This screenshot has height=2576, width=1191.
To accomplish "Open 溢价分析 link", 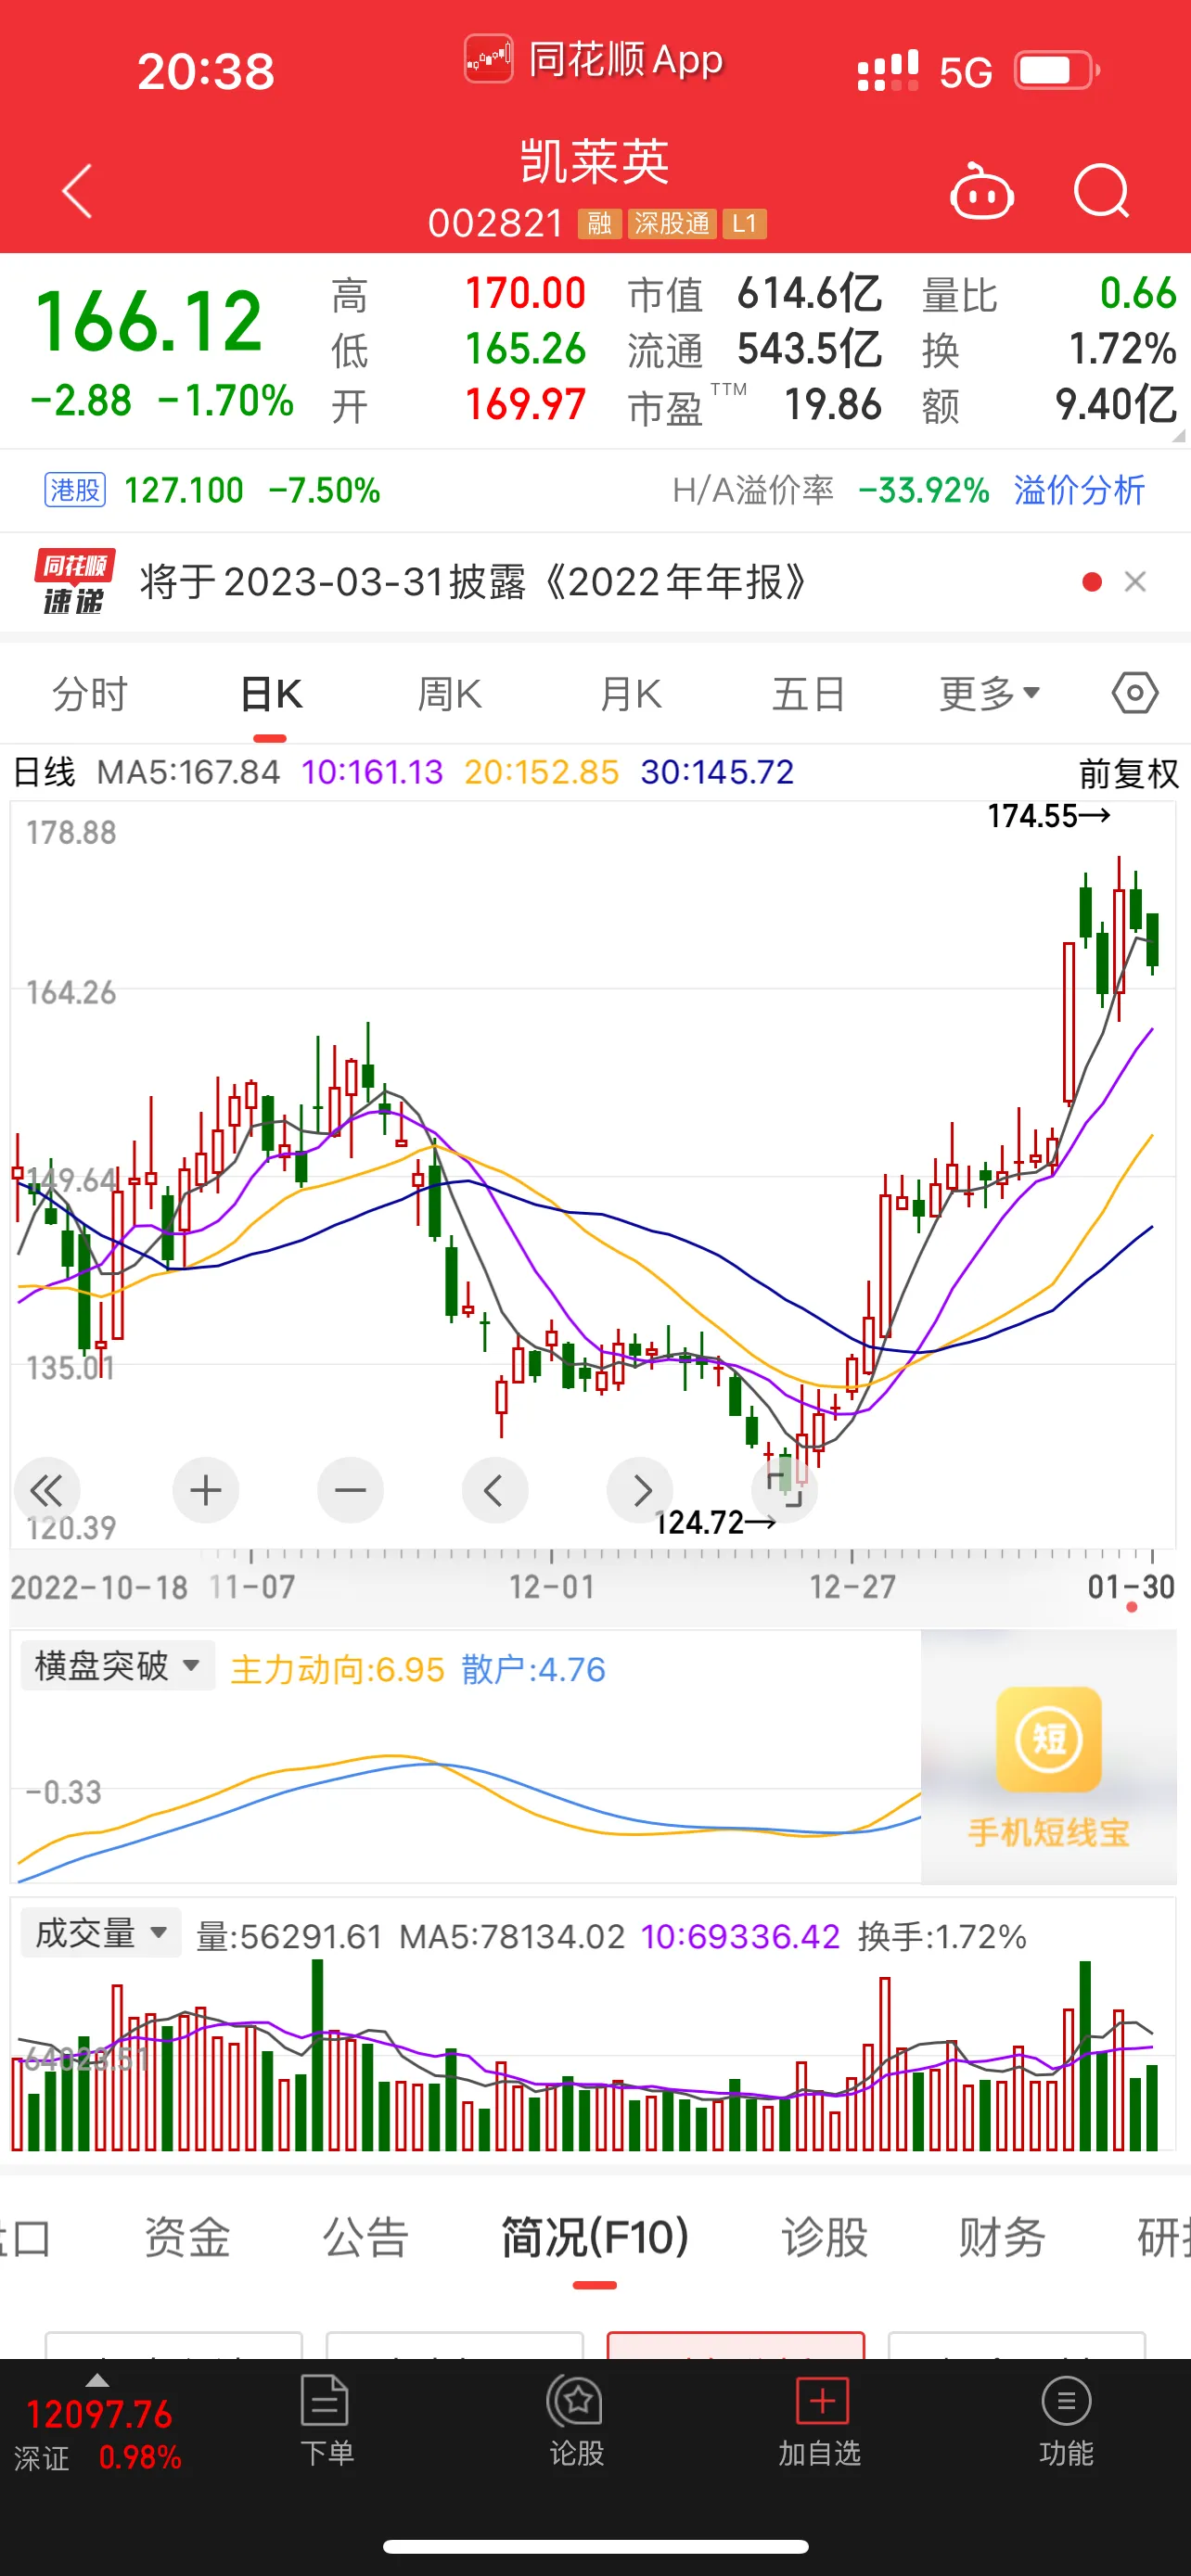I will click(x=1078, y=490).
